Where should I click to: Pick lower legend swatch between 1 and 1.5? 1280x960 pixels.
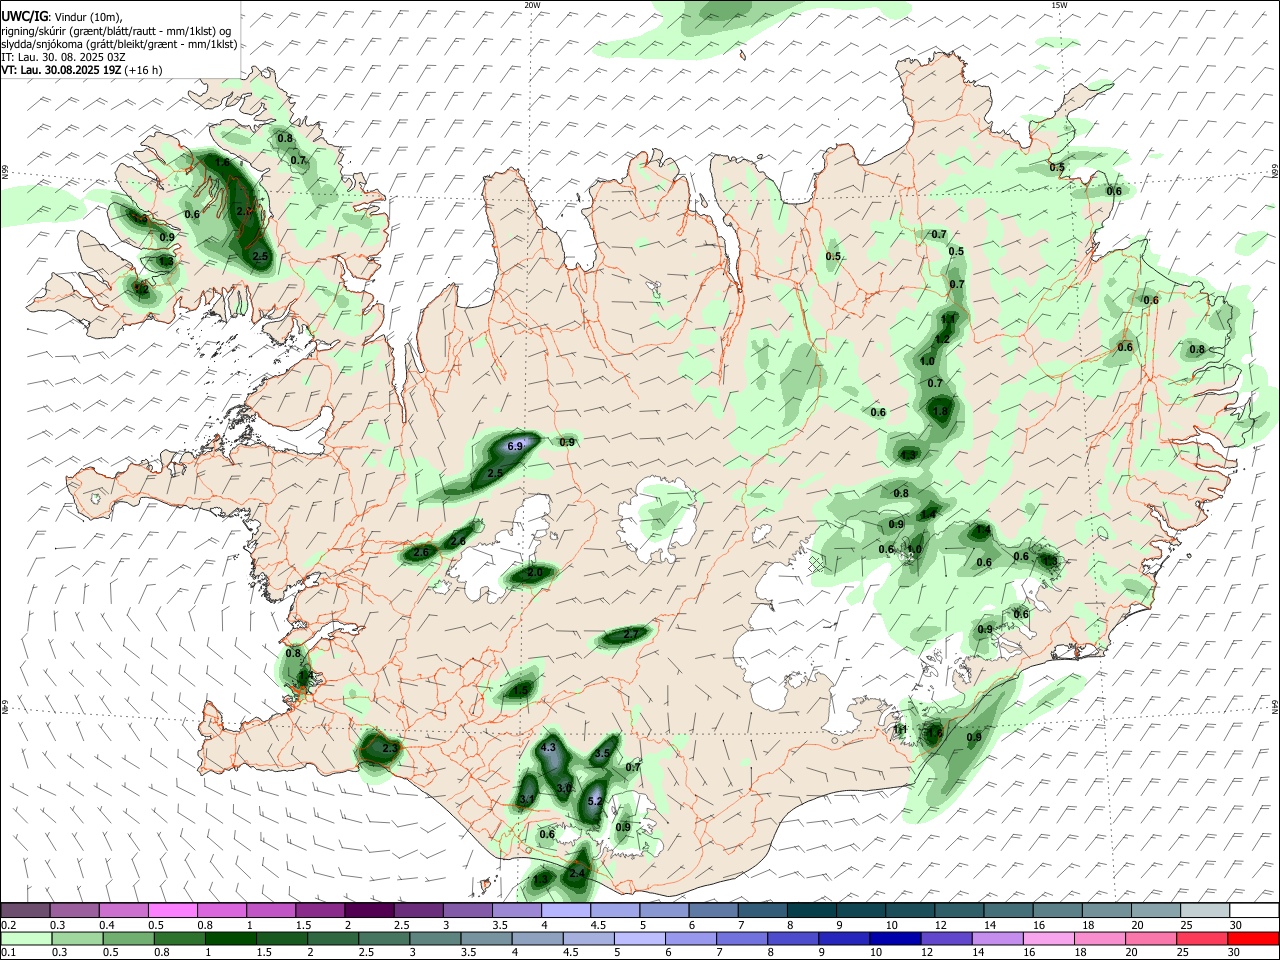[x=230, y=938]
